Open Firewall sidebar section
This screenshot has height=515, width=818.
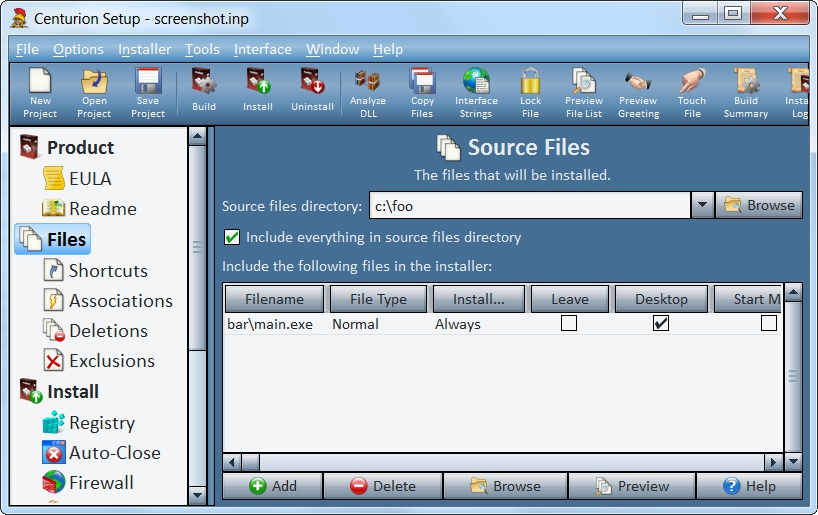tap(88, 482)
